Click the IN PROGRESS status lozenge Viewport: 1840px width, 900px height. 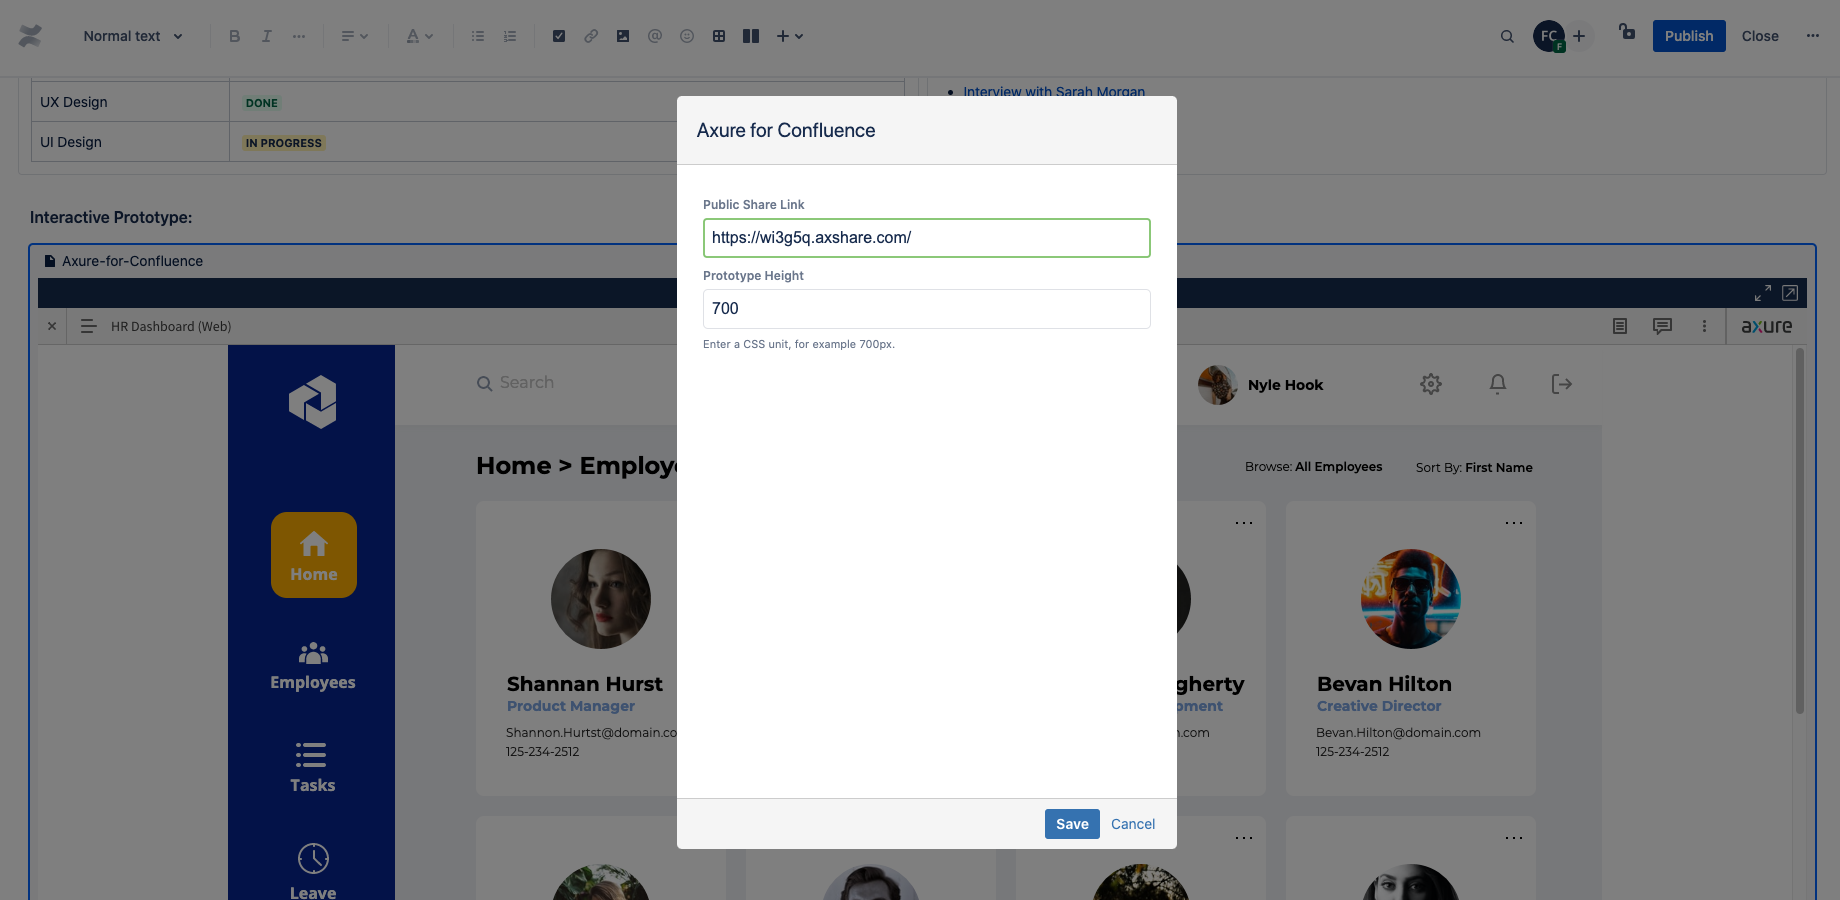[x=284, y=143]
